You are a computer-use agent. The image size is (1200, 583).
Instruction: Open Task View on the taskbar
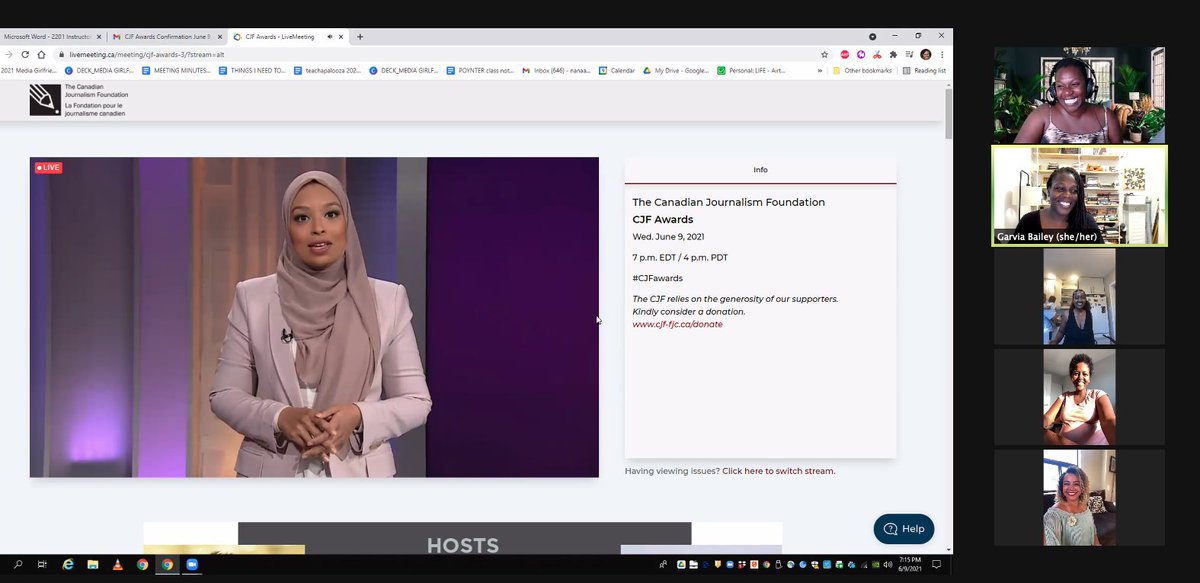pos(43,564)
